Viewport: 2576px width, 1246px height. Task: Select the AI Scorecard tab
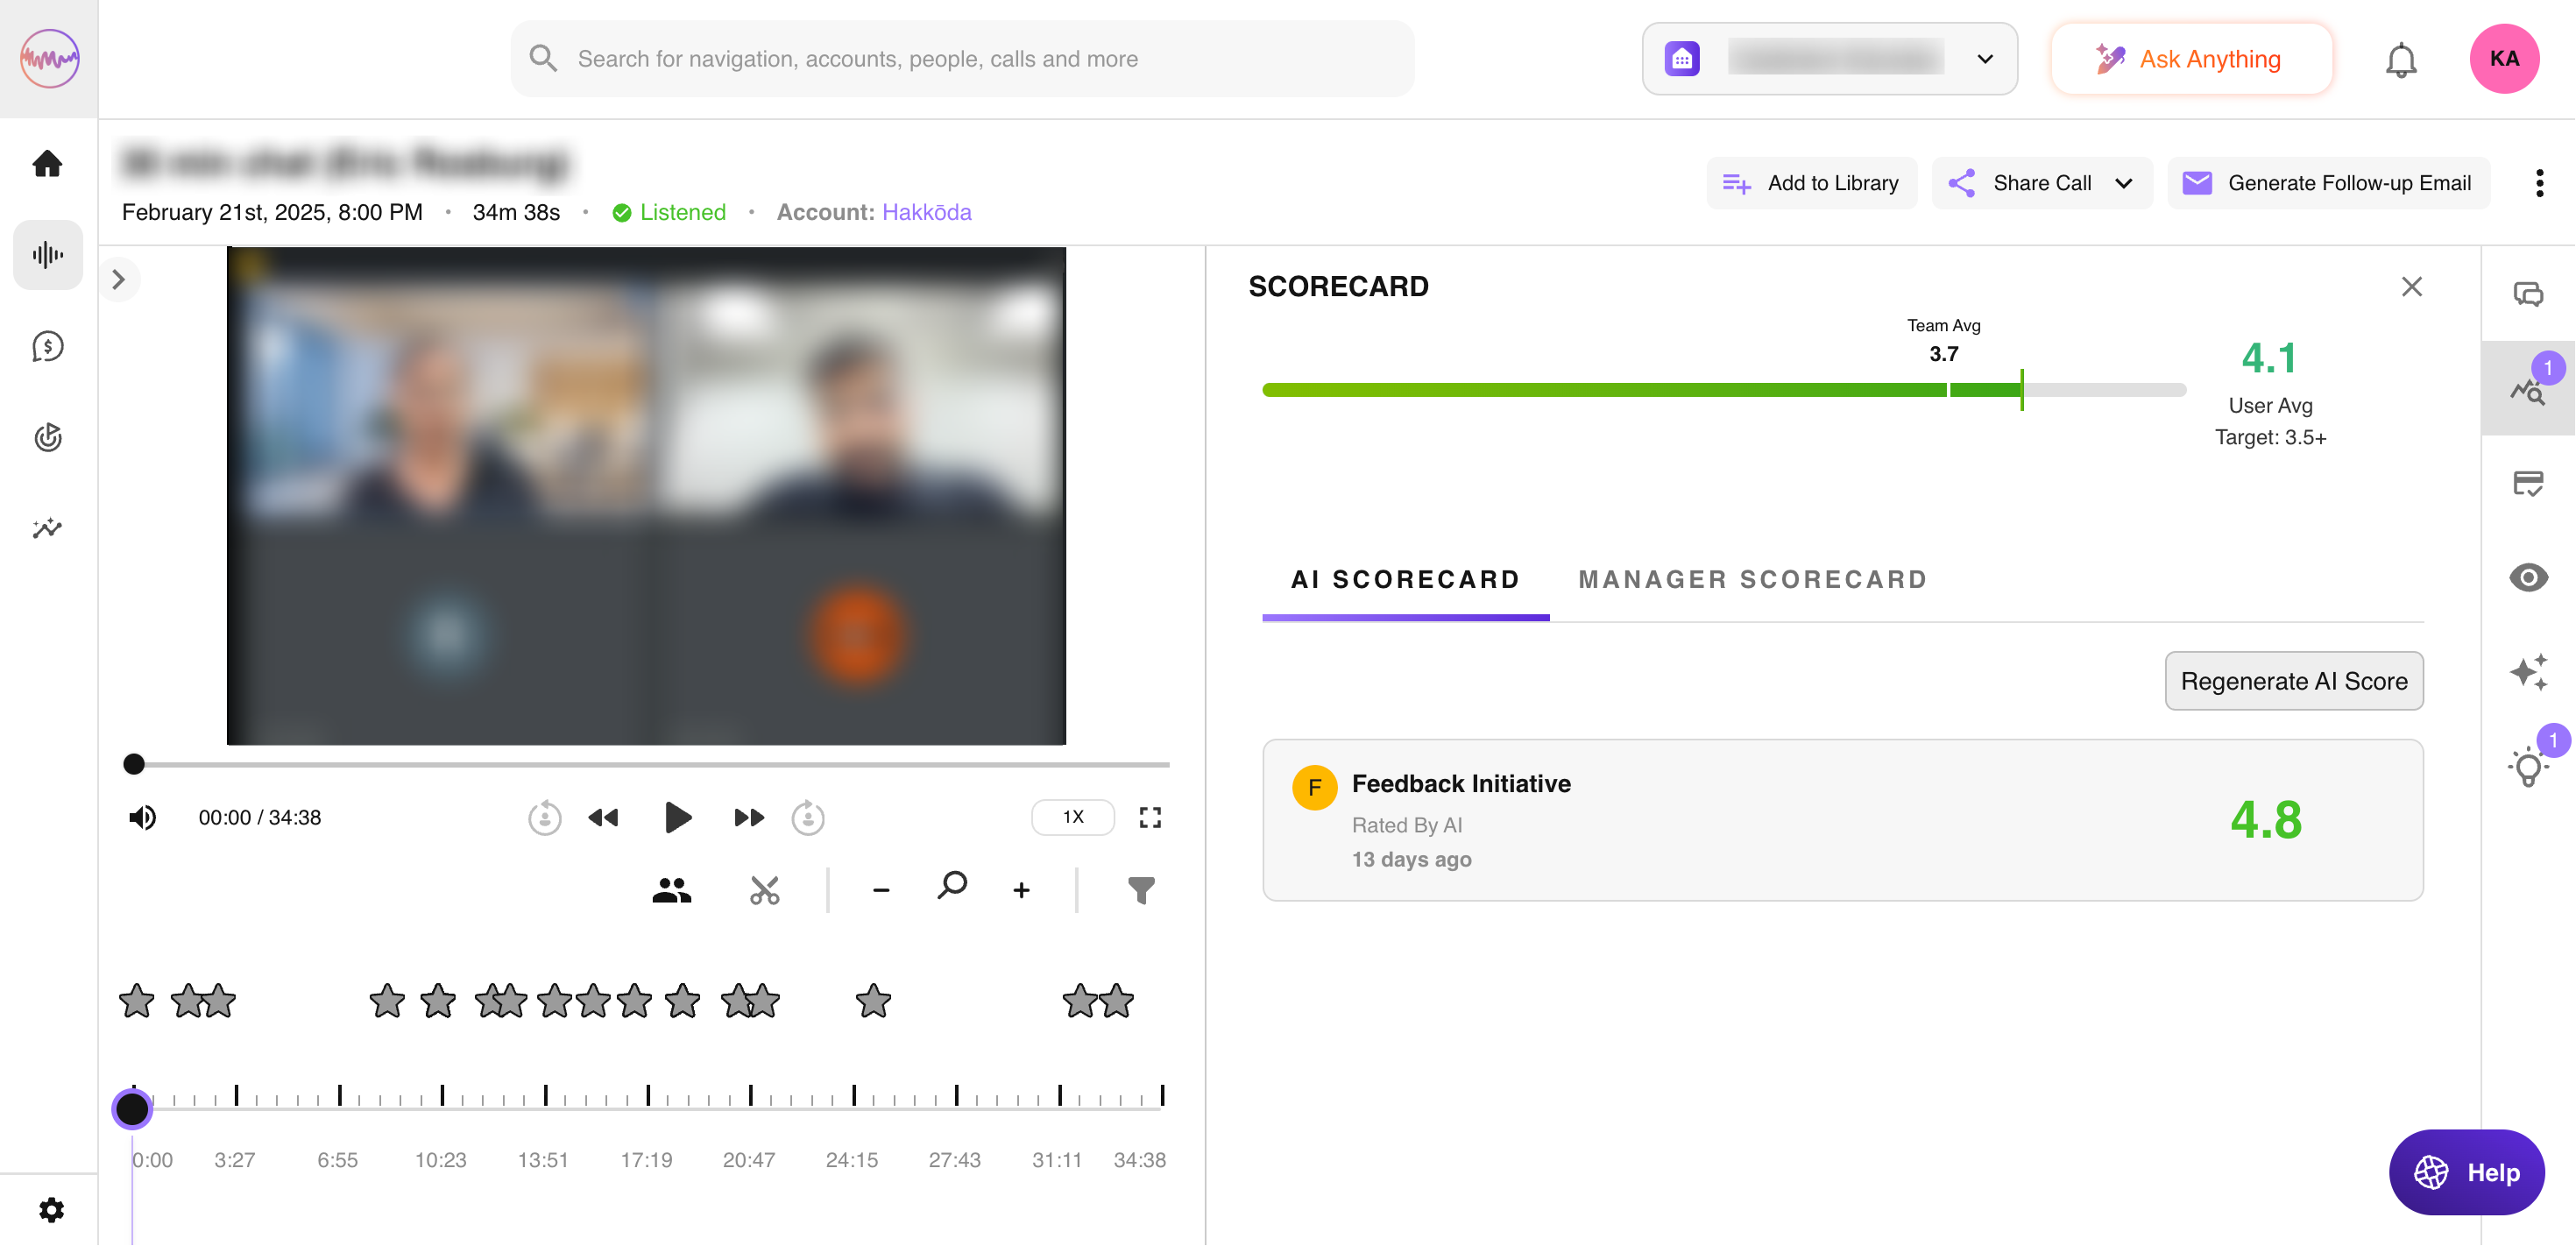click(1404, 579)
